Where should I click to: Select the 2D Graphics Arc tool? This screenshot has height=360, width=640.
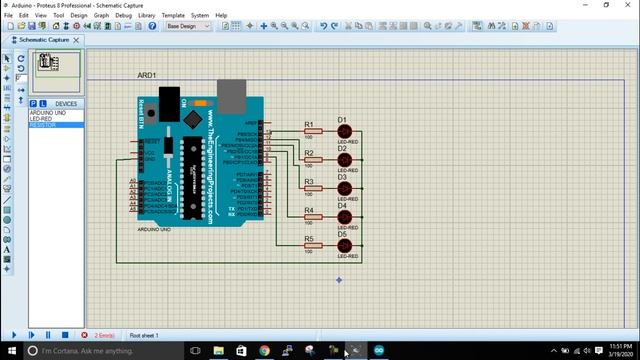coord(7,230)
